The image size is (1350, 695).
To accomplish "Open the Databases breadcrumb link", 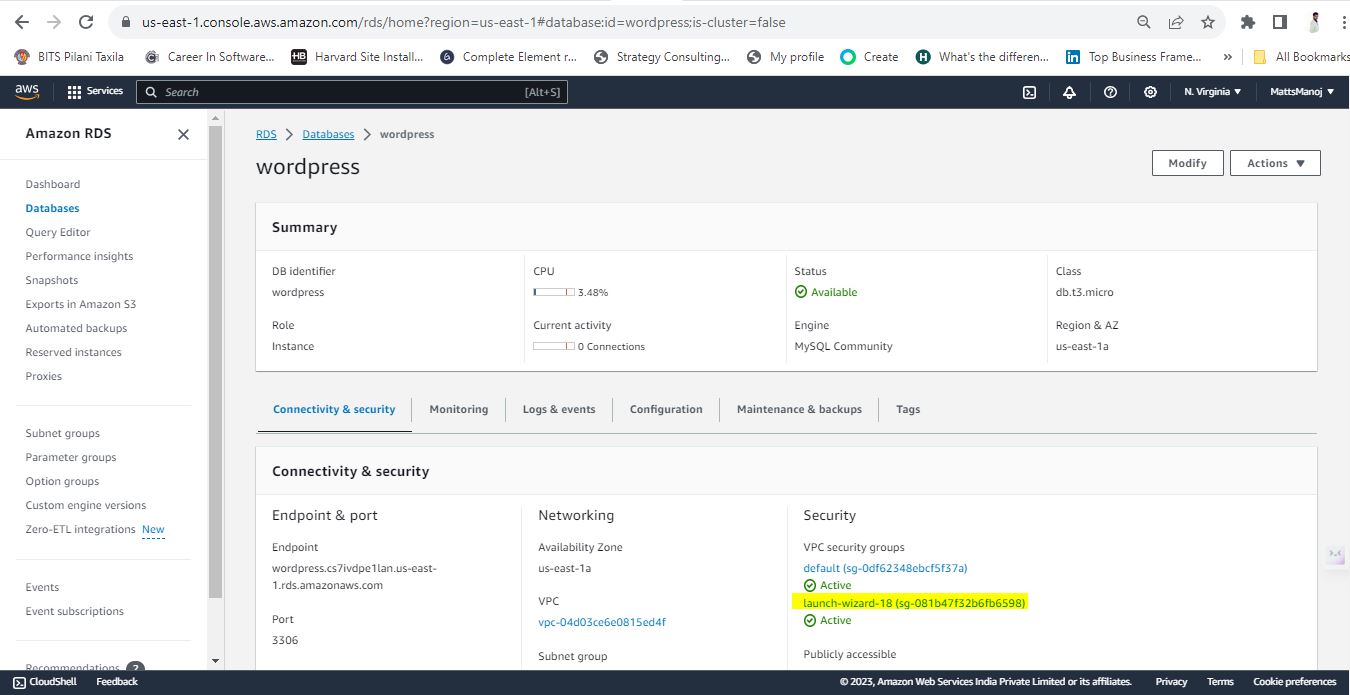I will (x=328, y=134).
